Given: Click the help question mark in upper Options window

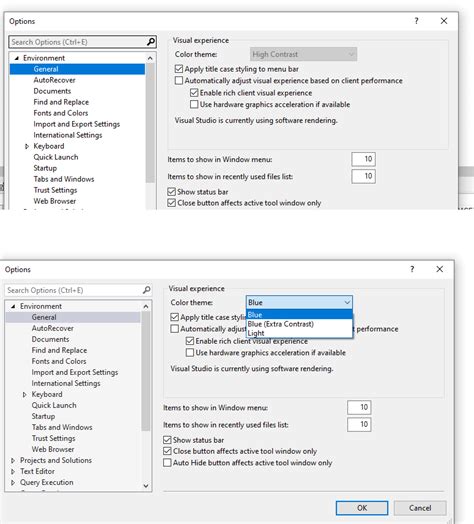Looking at the screenshot, I should click(416, 21).
